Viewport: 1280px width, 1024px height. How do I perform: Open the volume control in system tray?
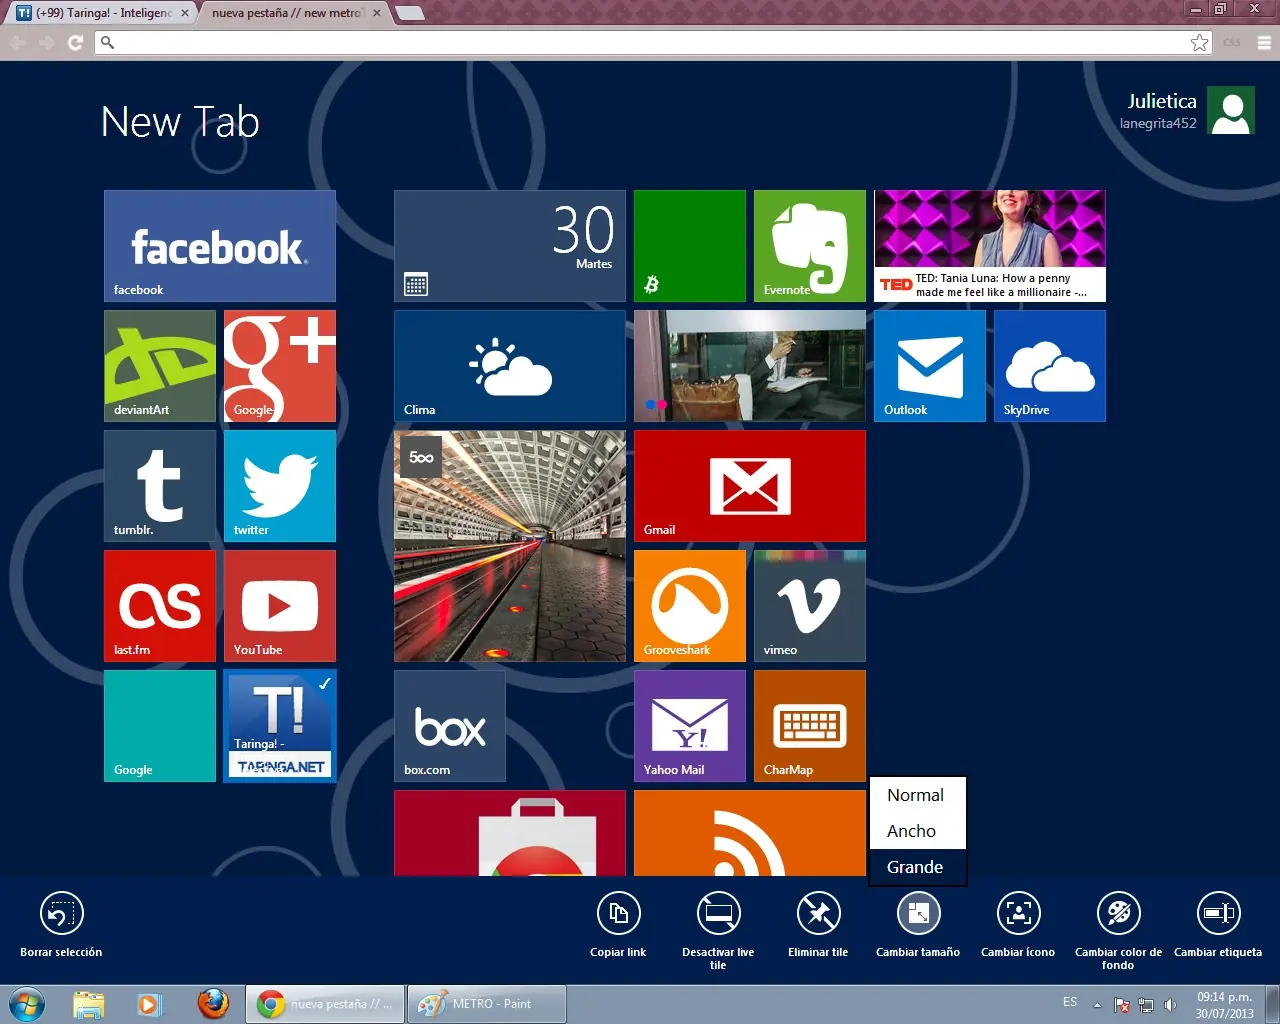click(1170, 1005)
